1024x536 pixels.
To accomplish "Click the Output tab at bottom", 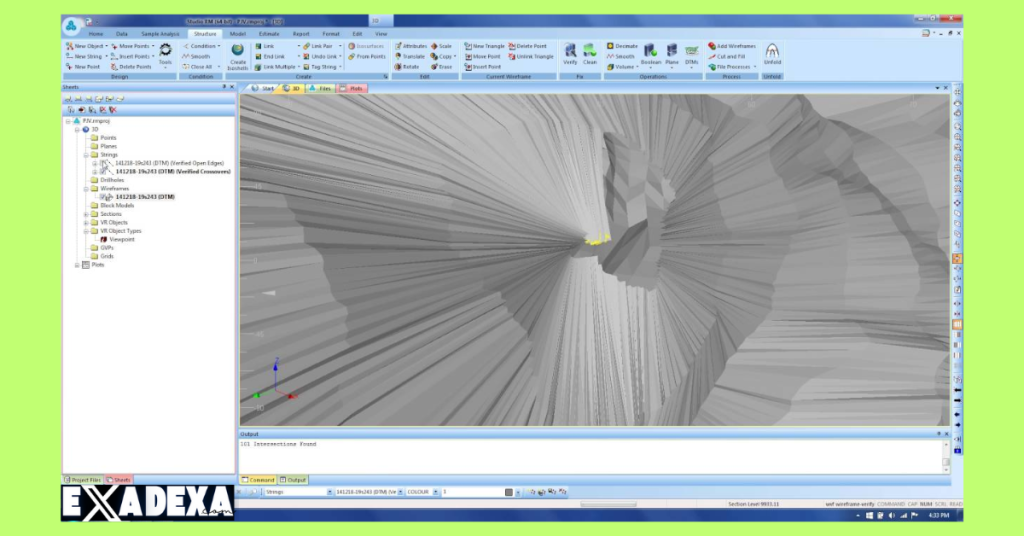I will click(x=294, y=480).
